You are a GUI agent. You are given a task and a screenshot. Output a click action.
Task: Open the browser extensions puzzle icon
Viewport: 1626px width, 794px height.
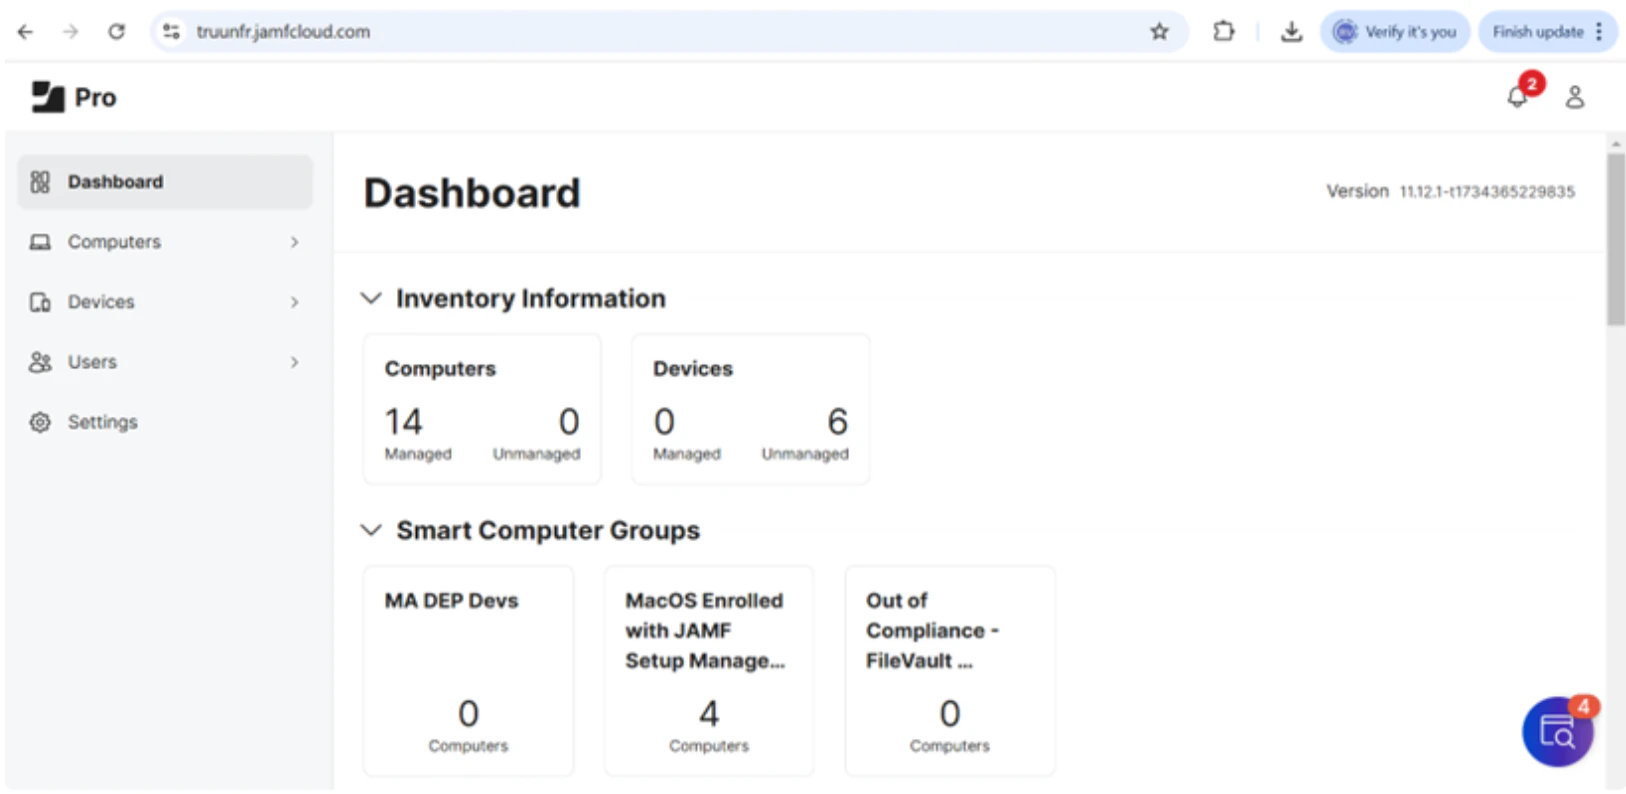pos(1223,32)
